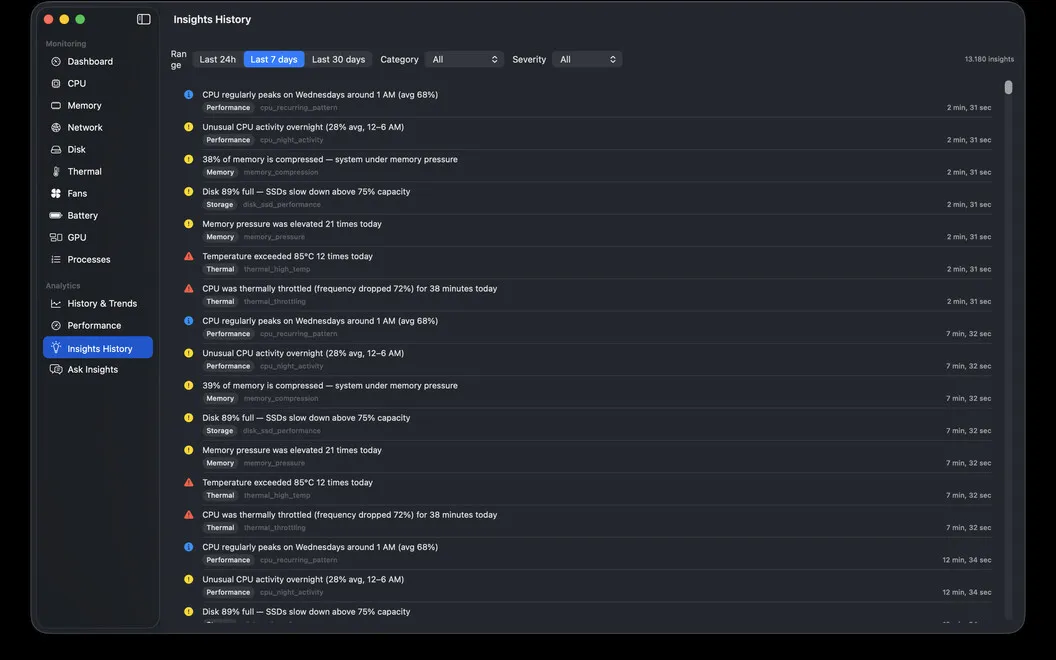
Task: Click yellow icon of first 'Memory pressure was elevated' row
Action: pos(189,224)
